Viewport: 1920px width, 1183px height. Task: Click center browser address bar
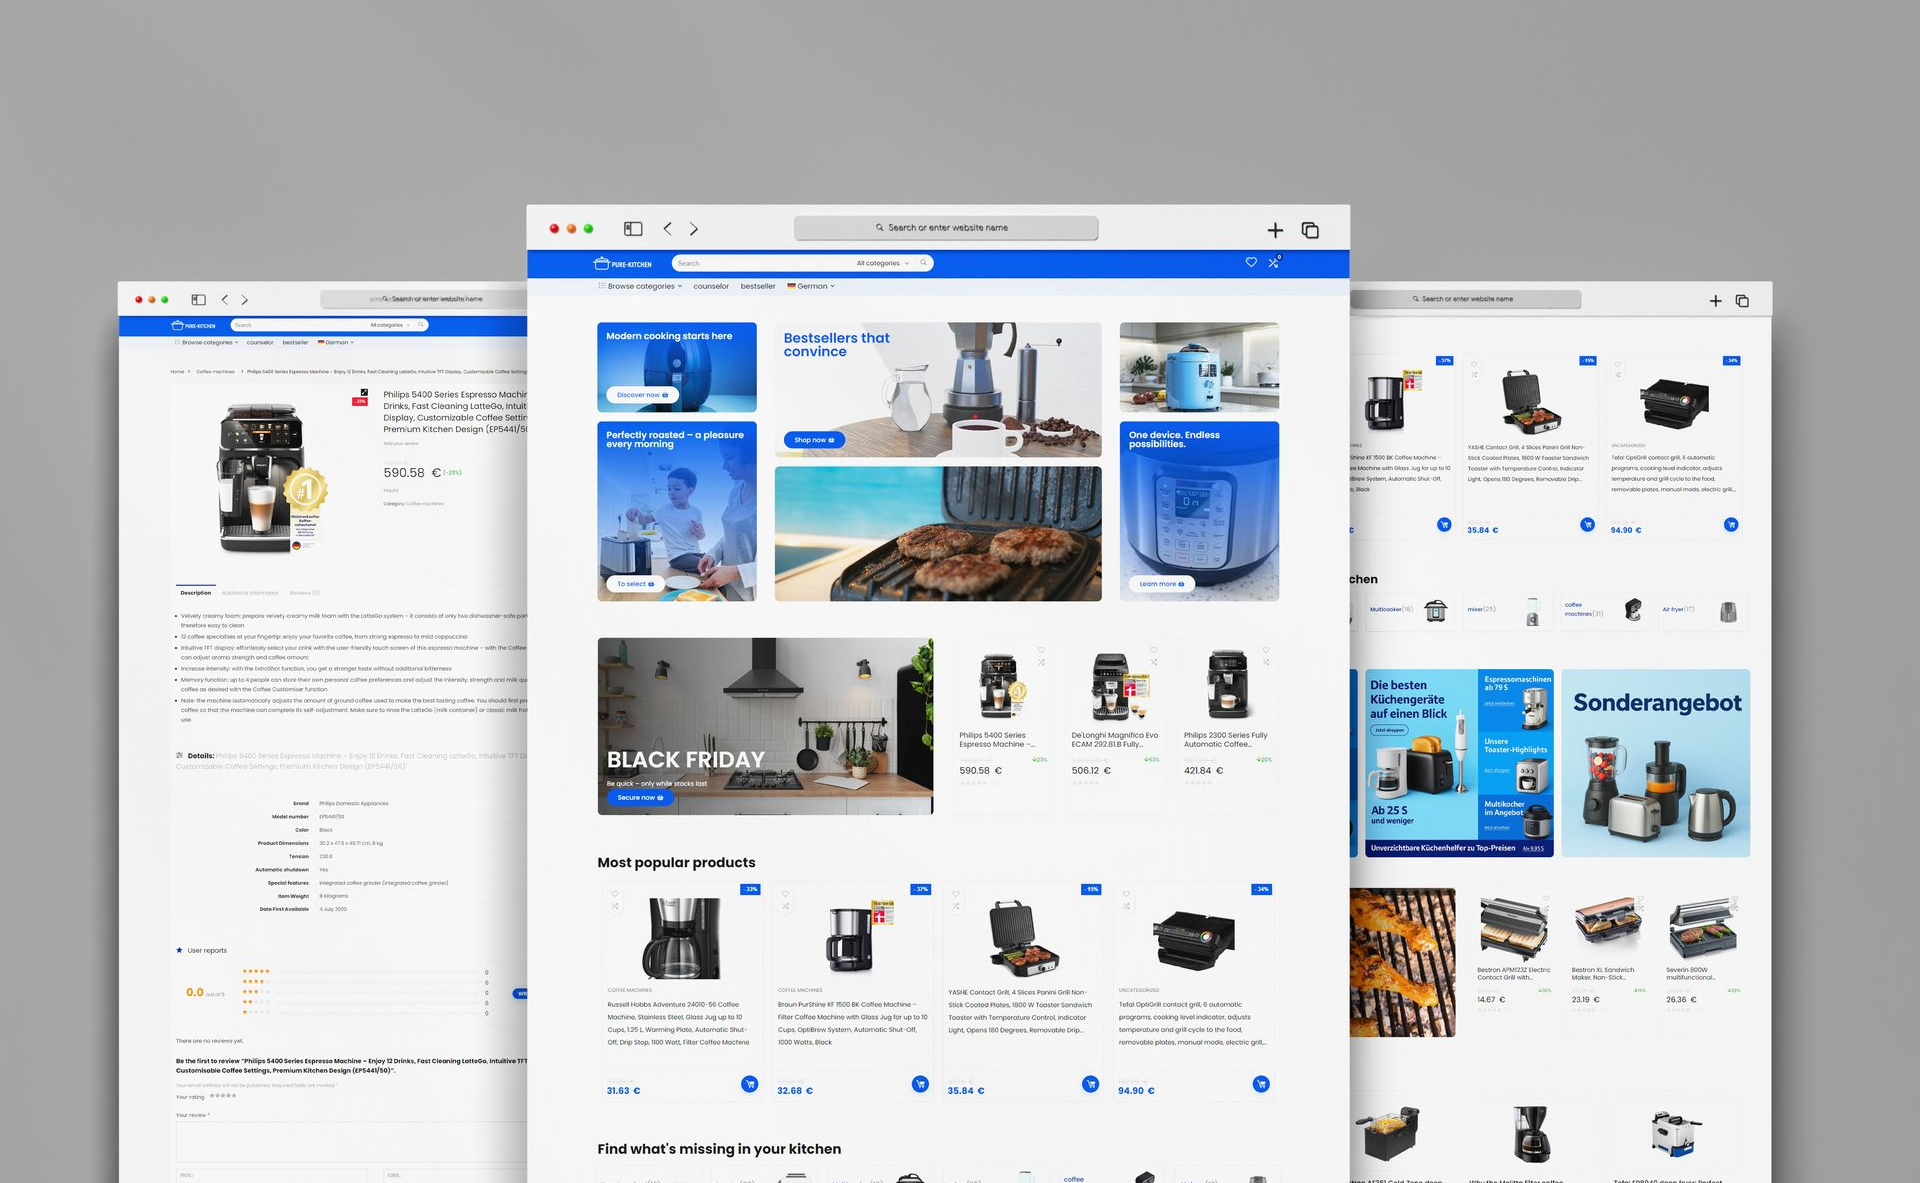click(946, 228)
